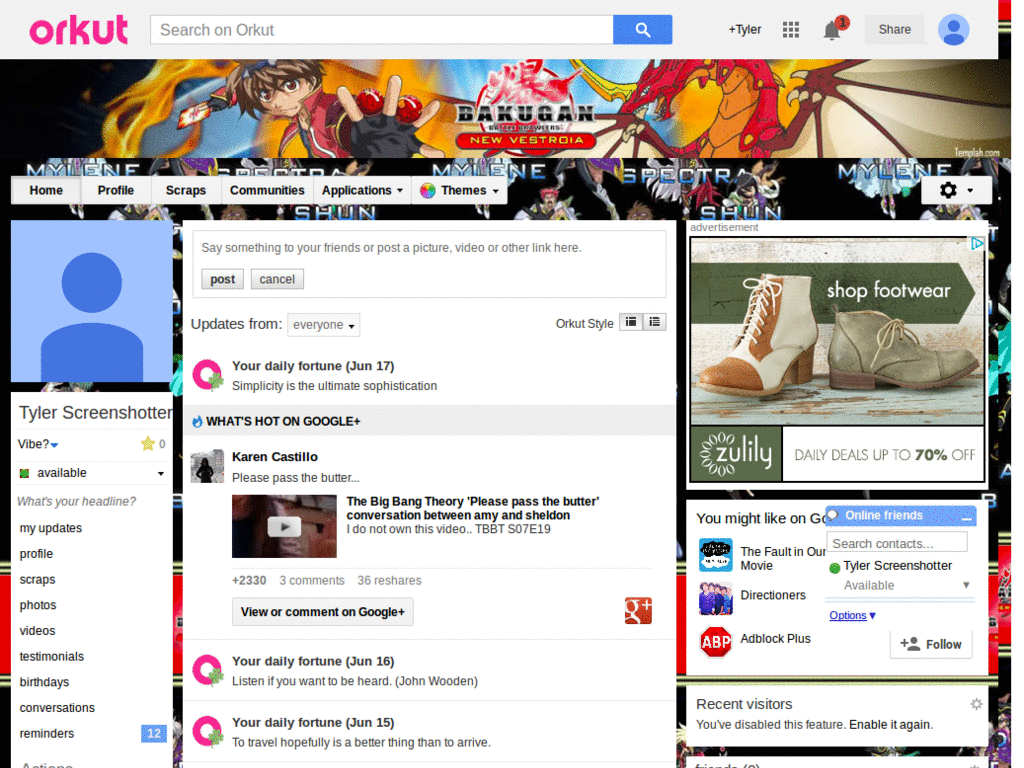
Task: Open the Profile tab
Action: tap(116, 191)
